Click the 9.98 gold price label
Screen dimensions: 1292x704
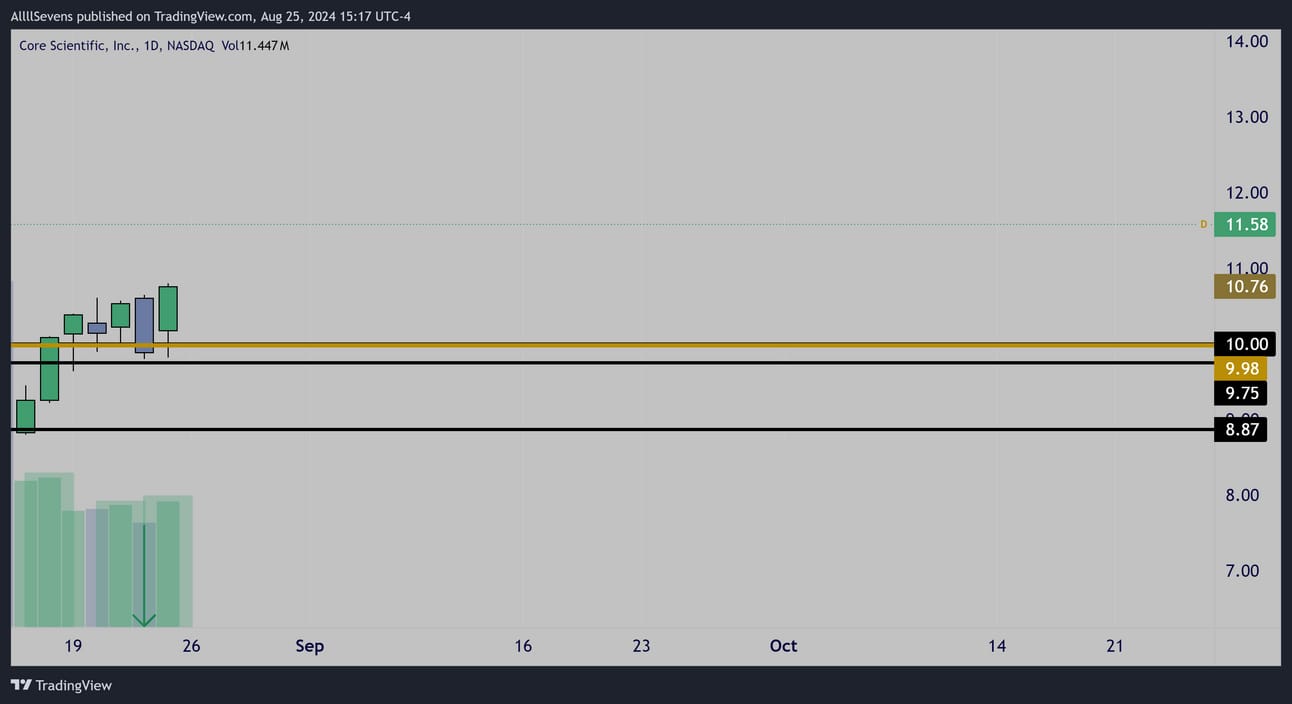tap(1240, 369)
